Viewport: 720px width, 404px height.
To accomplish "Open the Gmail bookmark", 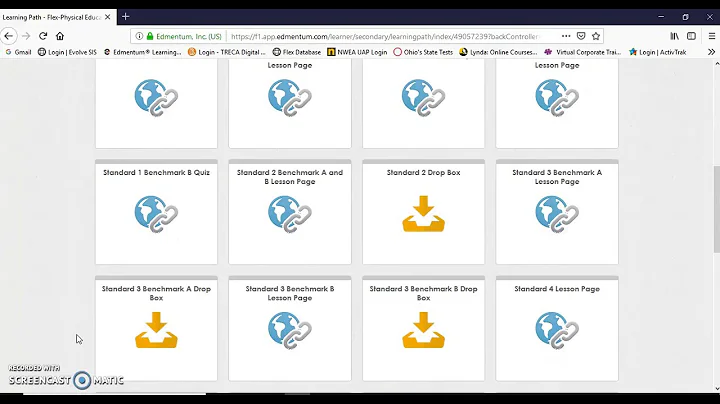I will pyautogui.click(x=18, y=52).
